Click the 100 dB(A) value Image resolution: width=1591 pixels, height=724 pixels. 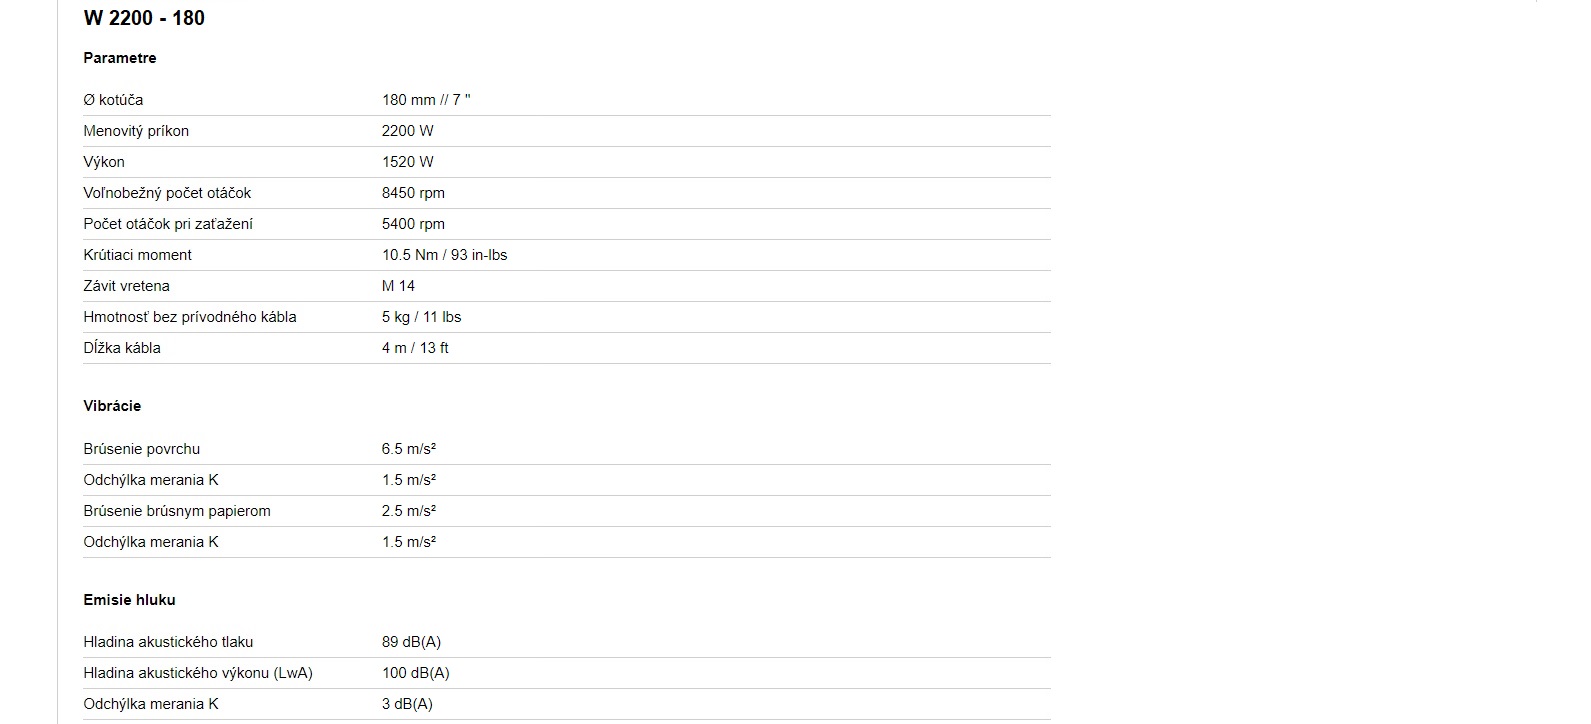[x=416, y=673]
